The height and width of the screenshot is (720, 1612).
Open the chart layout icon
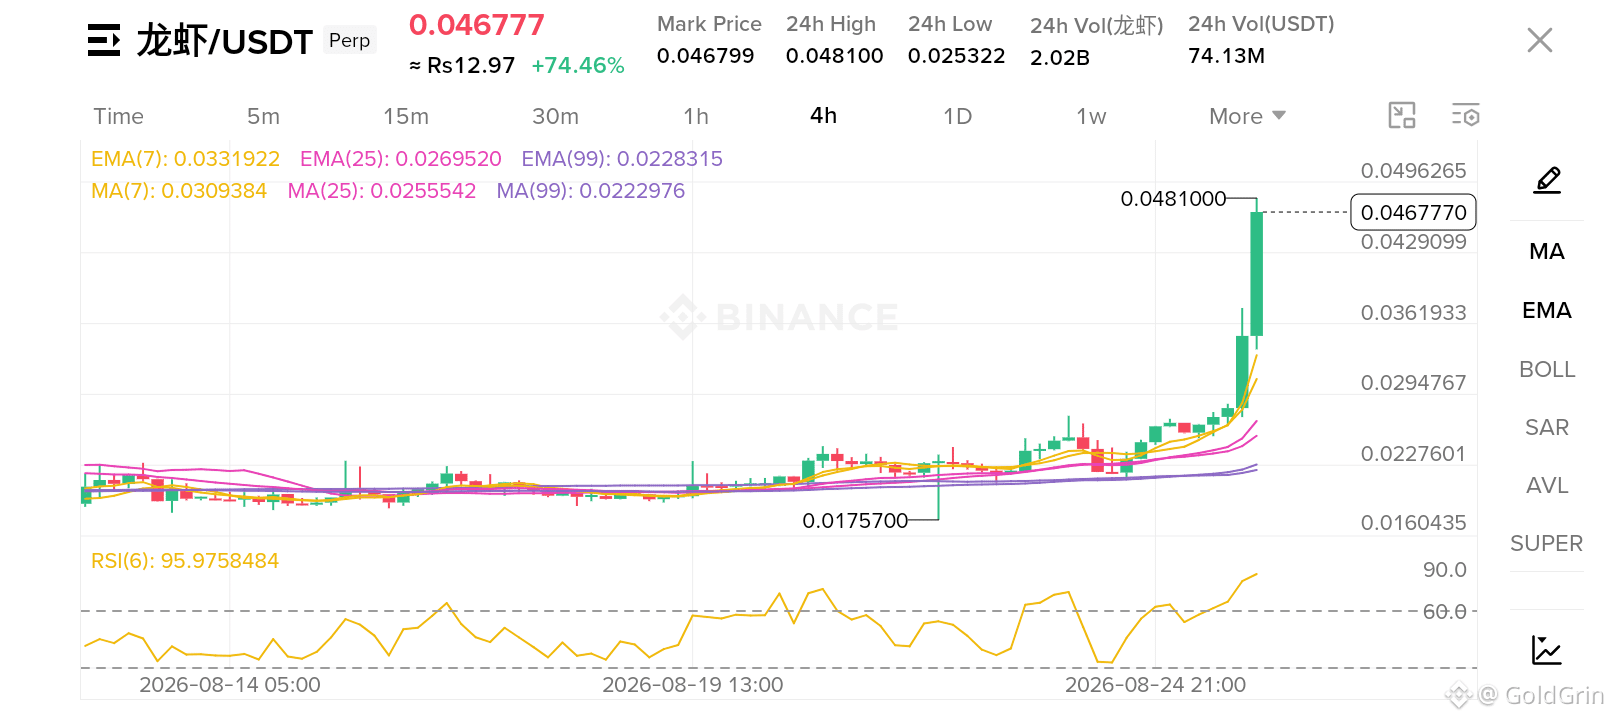1402,116
